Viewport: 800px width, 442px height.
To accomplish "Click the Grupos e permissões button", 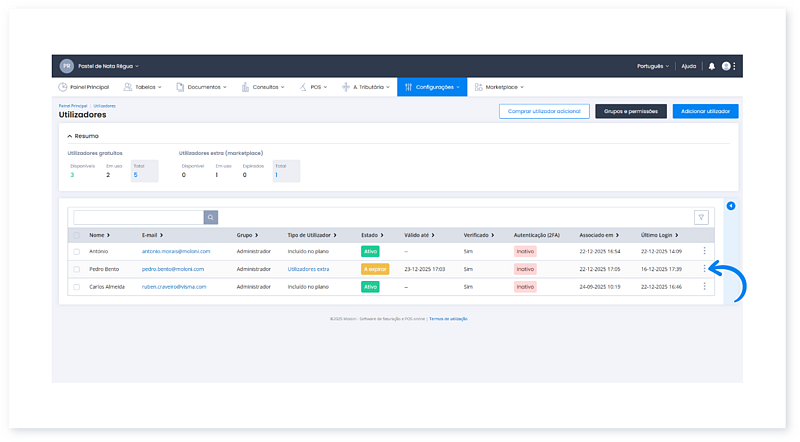I will point(630,111).
